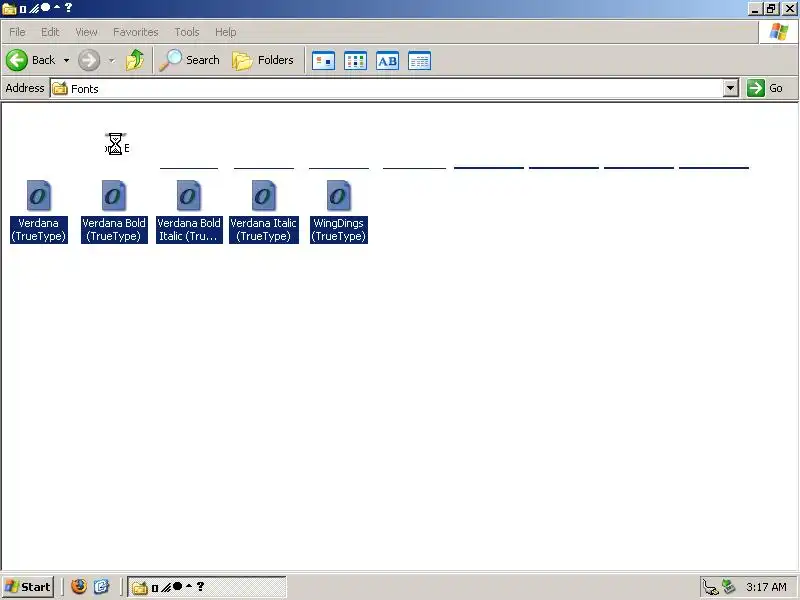Switch to Details view

[419, 61]
